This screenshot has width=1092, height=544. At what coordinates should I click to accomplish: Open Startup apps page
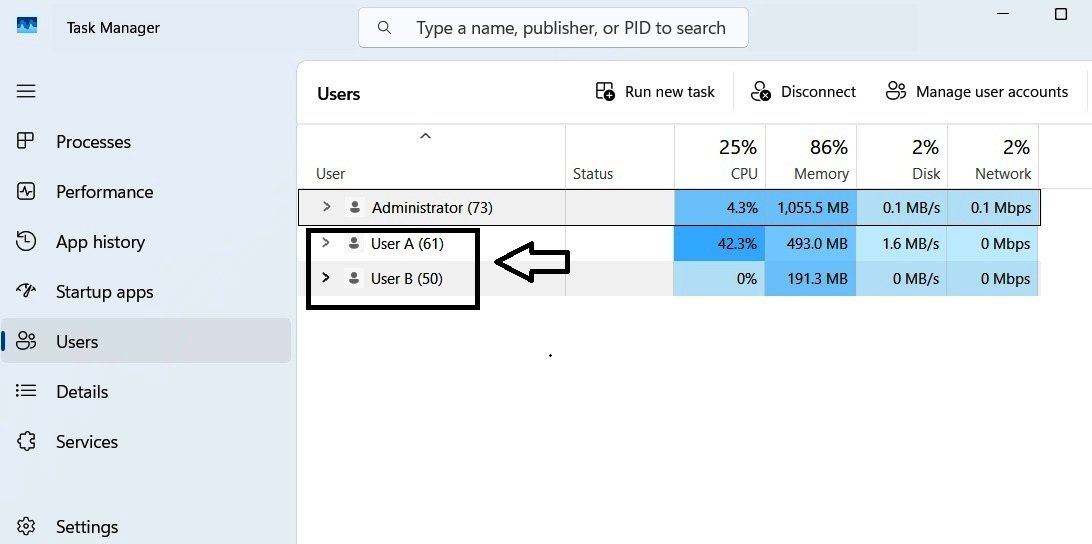[x=104, y=292]
